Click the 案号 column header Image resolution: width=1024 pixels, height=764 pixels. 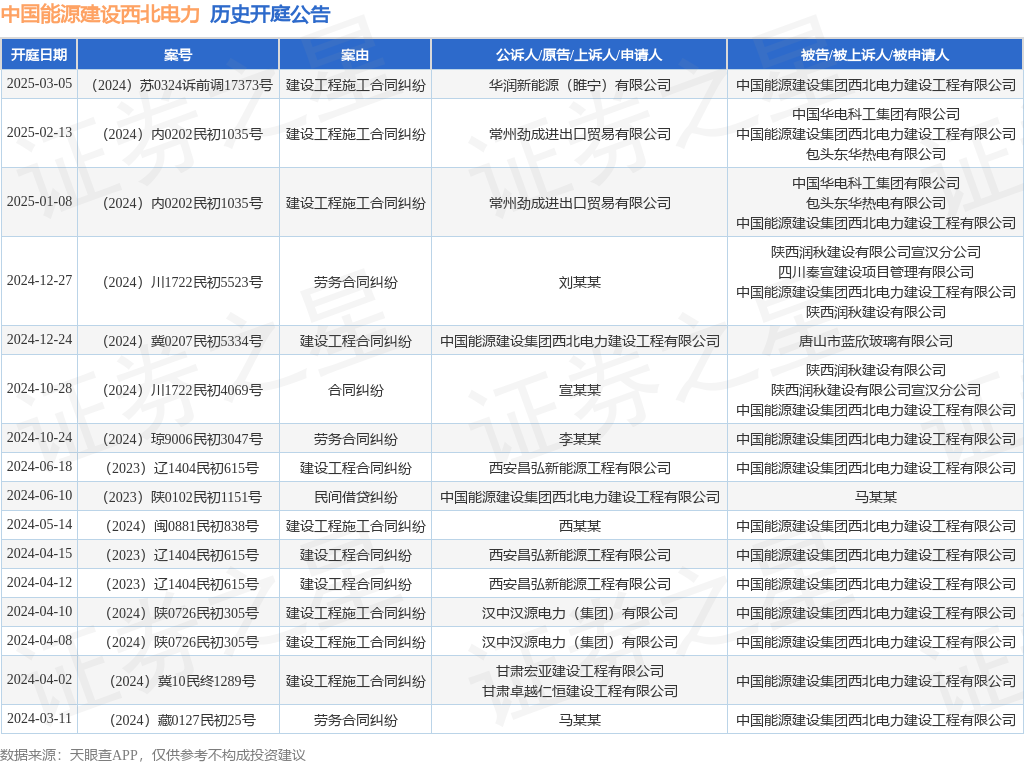pos(178,55)
